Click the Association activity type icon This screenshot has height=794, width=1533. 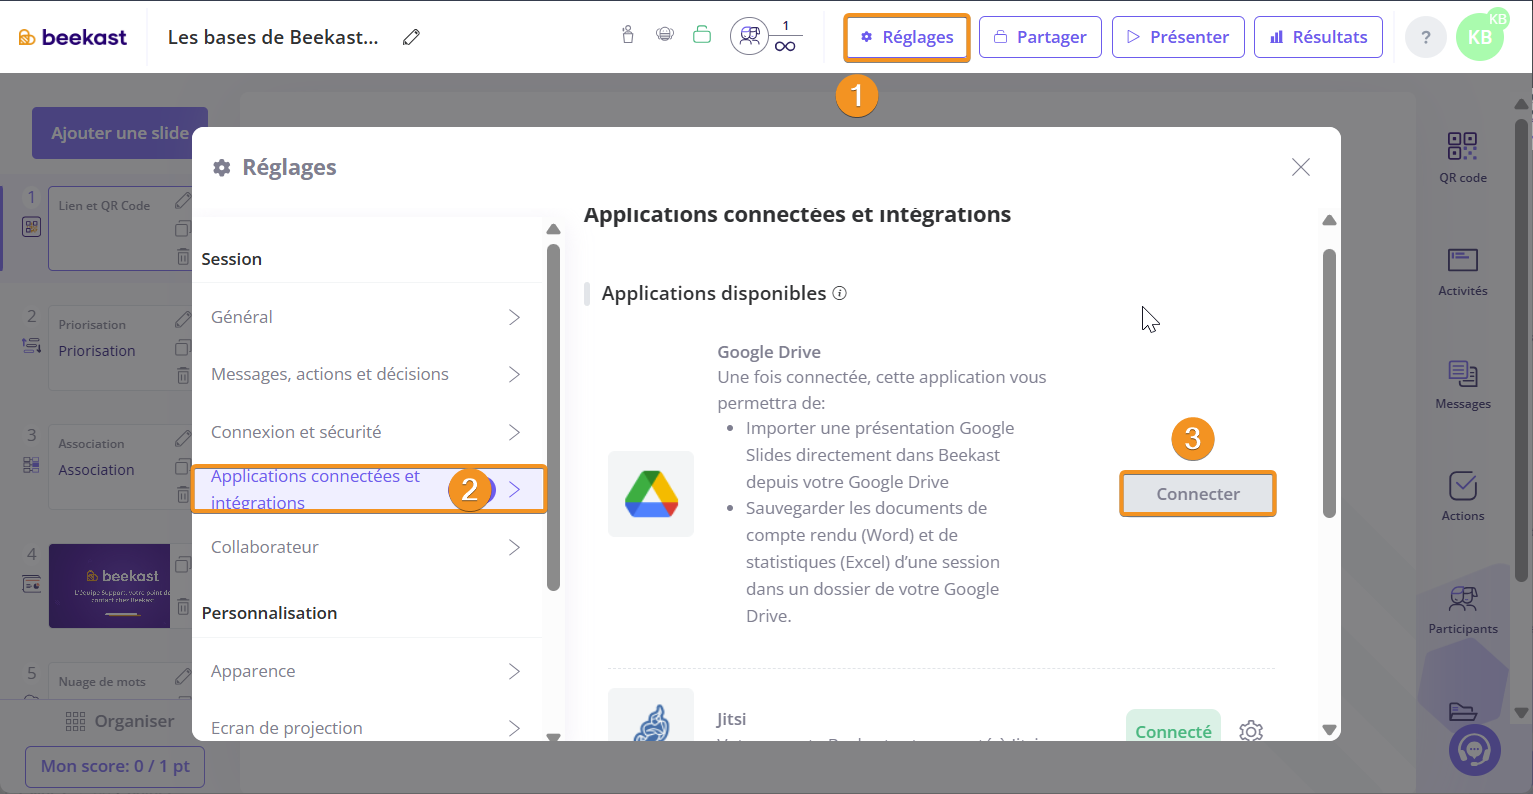[x=32, y=465]
